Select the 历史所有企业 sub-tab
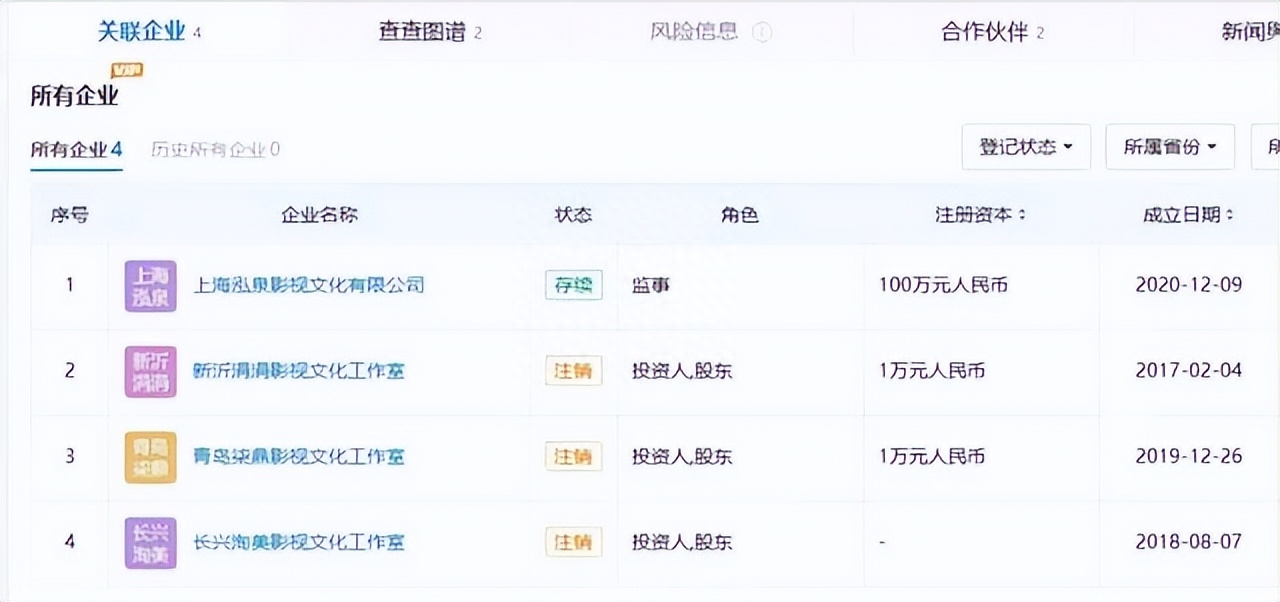 coord(215,150)
